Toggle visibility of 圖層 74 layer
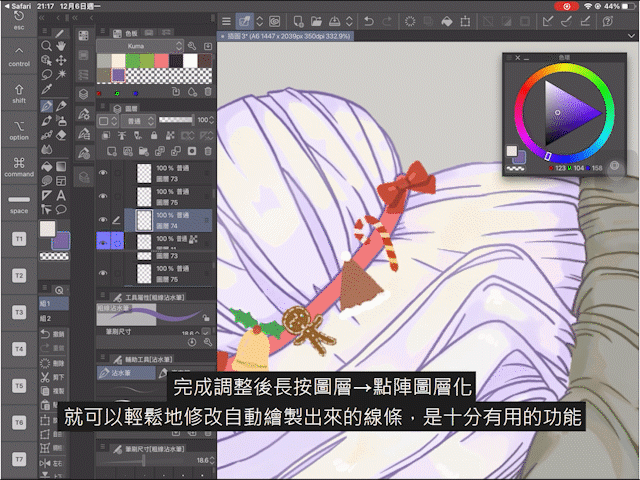 point(103,220)
